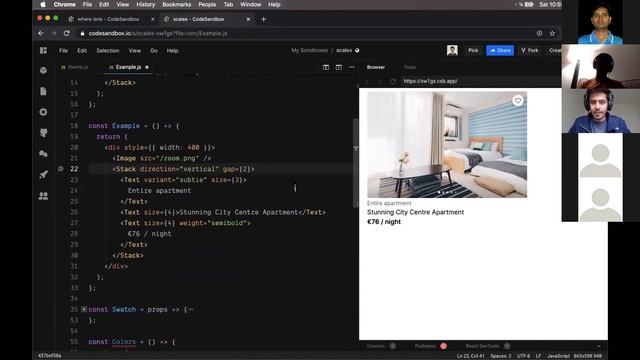The height and width of the screenshot is (360, 640).
Task: Select the Example.js editor tab
Action: coord(128,67)
